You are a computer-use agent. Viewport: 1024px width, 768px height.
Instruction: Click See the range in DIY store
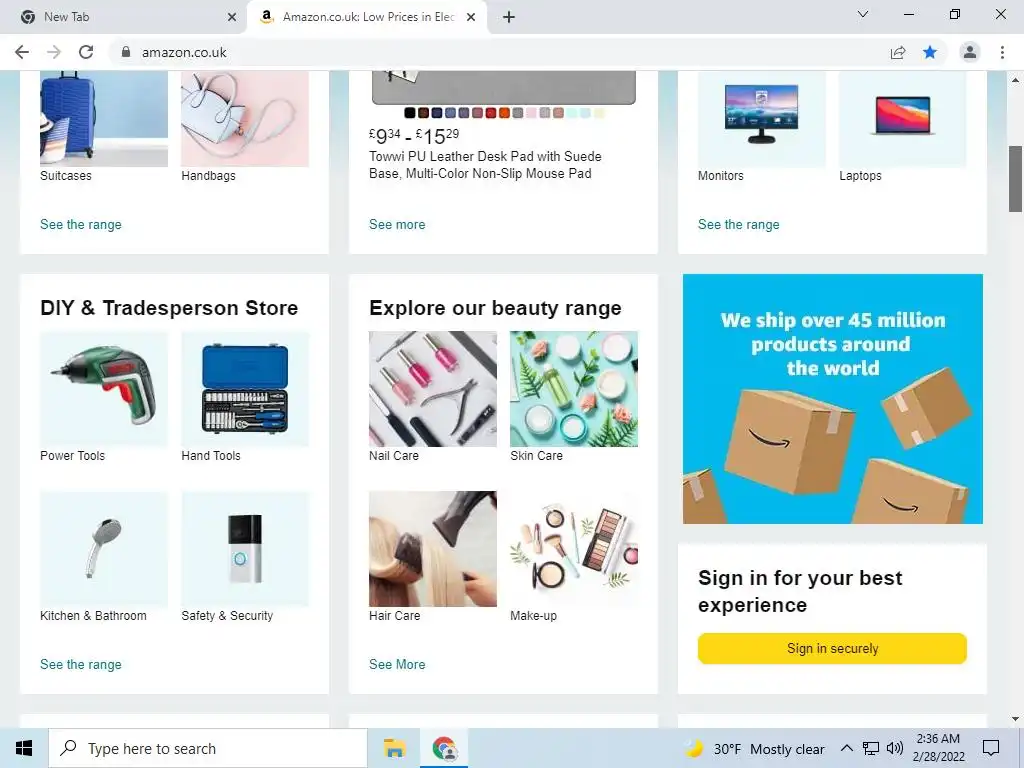80,665
